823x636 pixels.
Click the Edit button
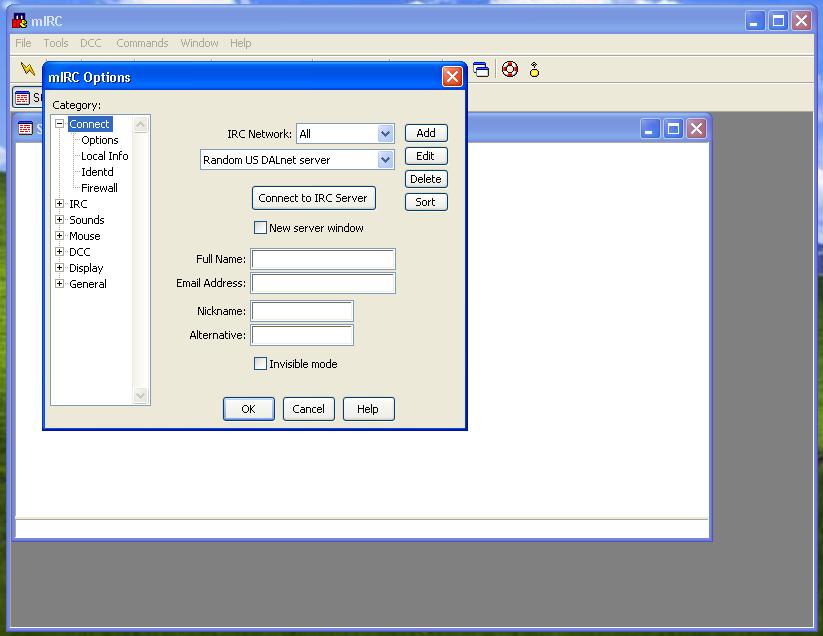click(x=426, y=156)
